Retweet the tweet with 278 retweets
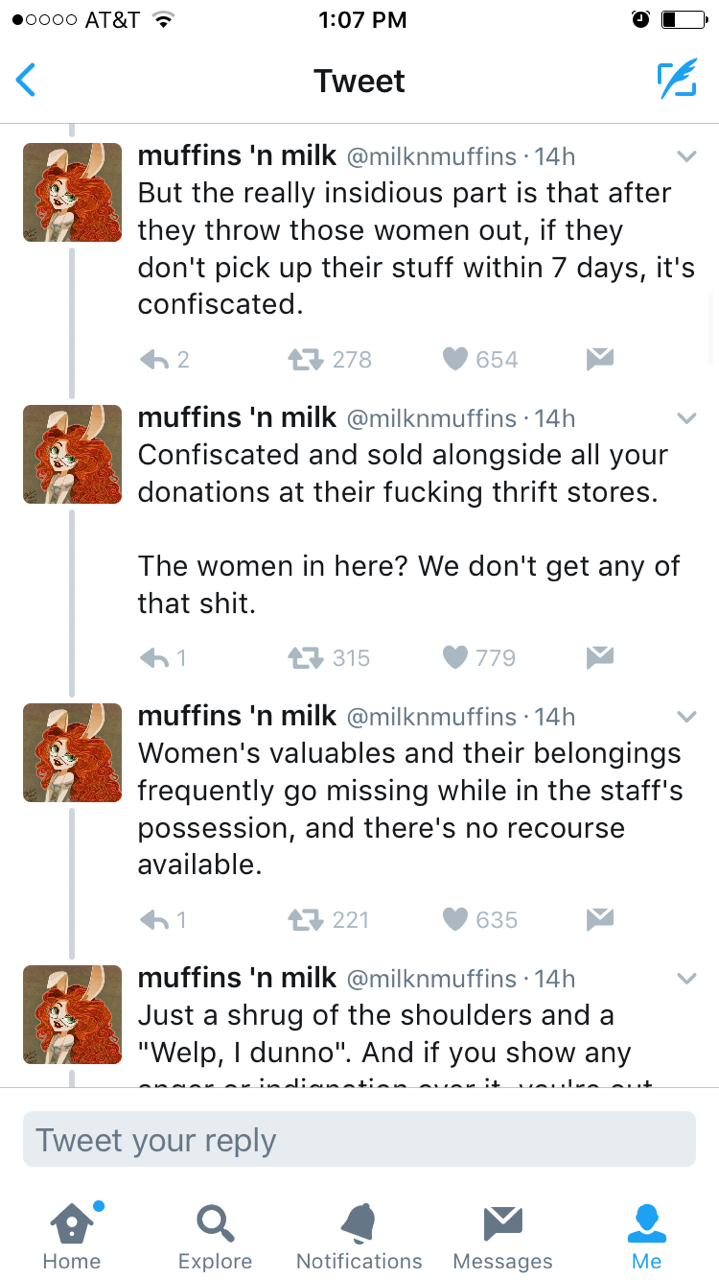Viewport: 719px width, 1280px height. (304, 359)
